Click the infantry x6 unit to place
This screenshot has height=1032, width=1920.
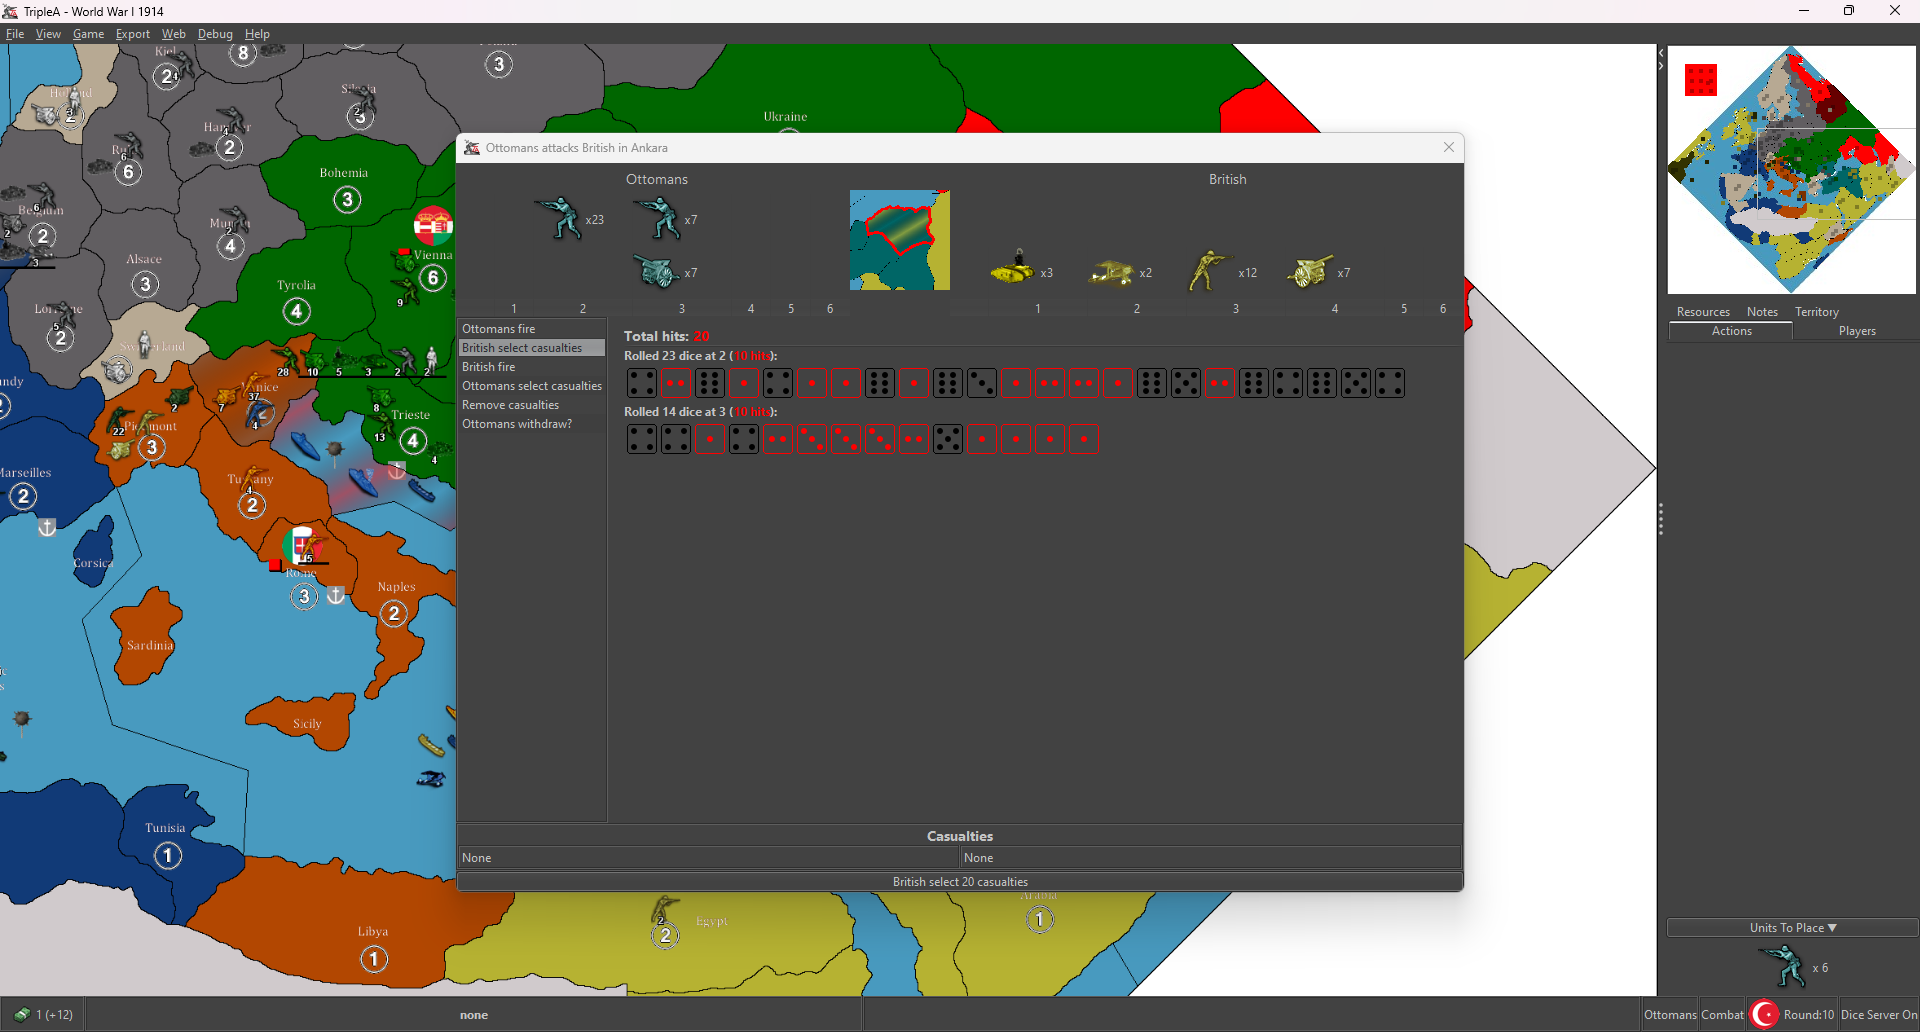click(x=1783, y=967)
